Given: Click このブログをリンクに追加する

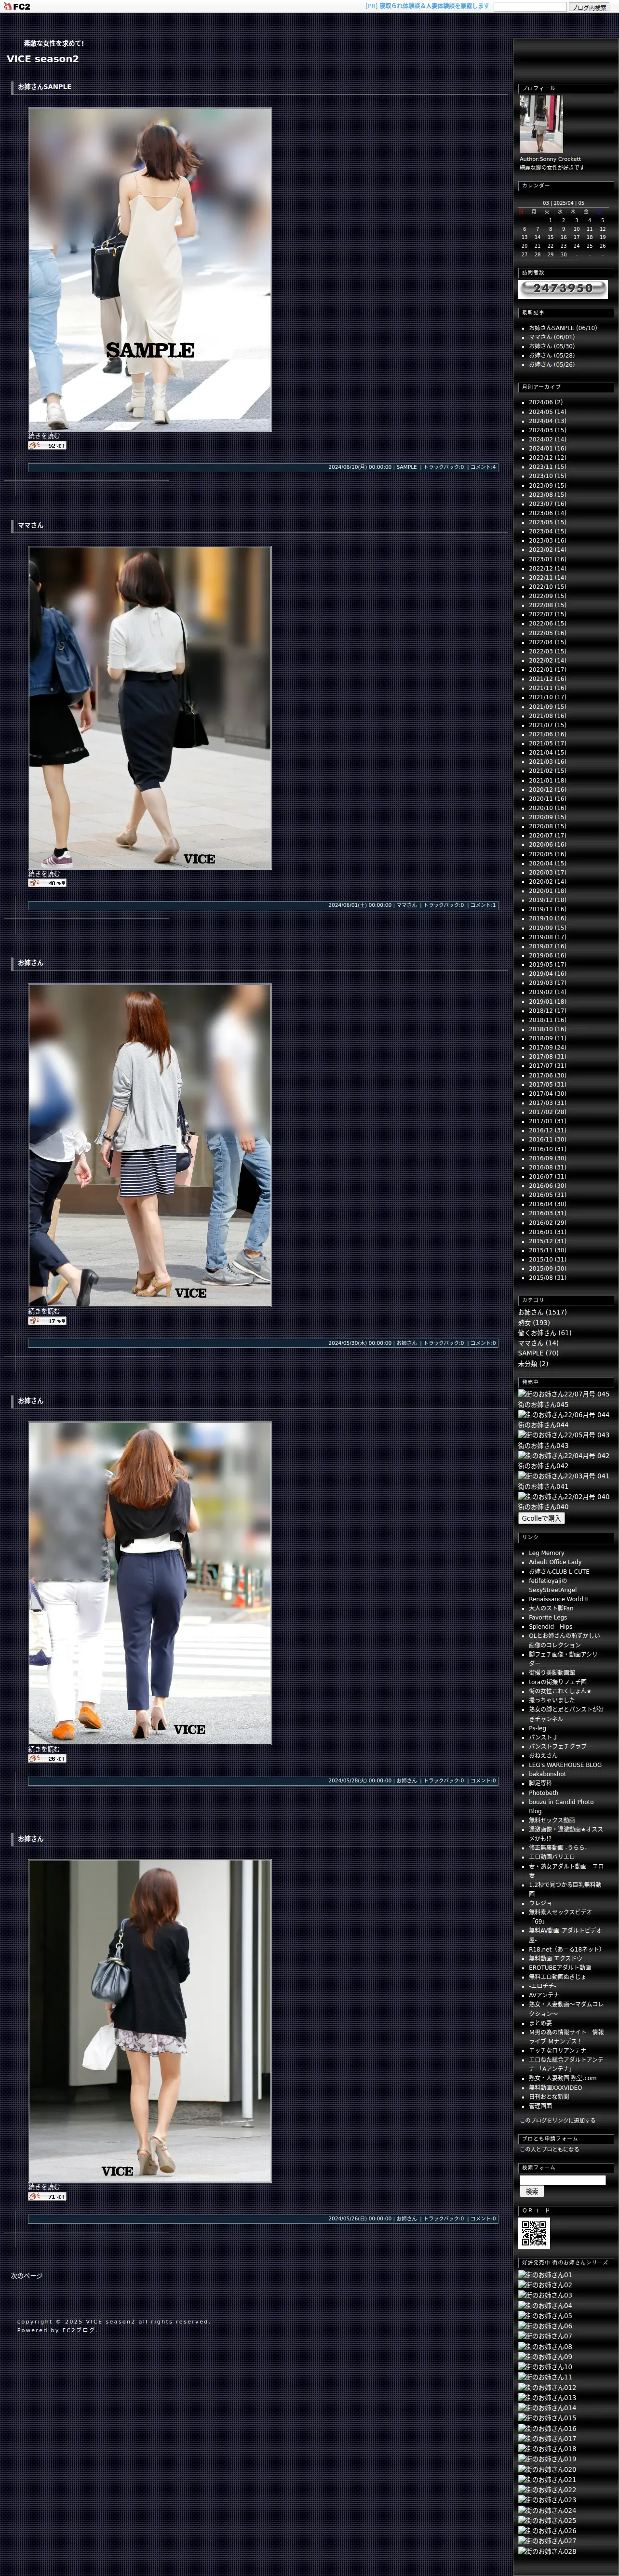Looking at the screenshot, I should [557, 2120].
